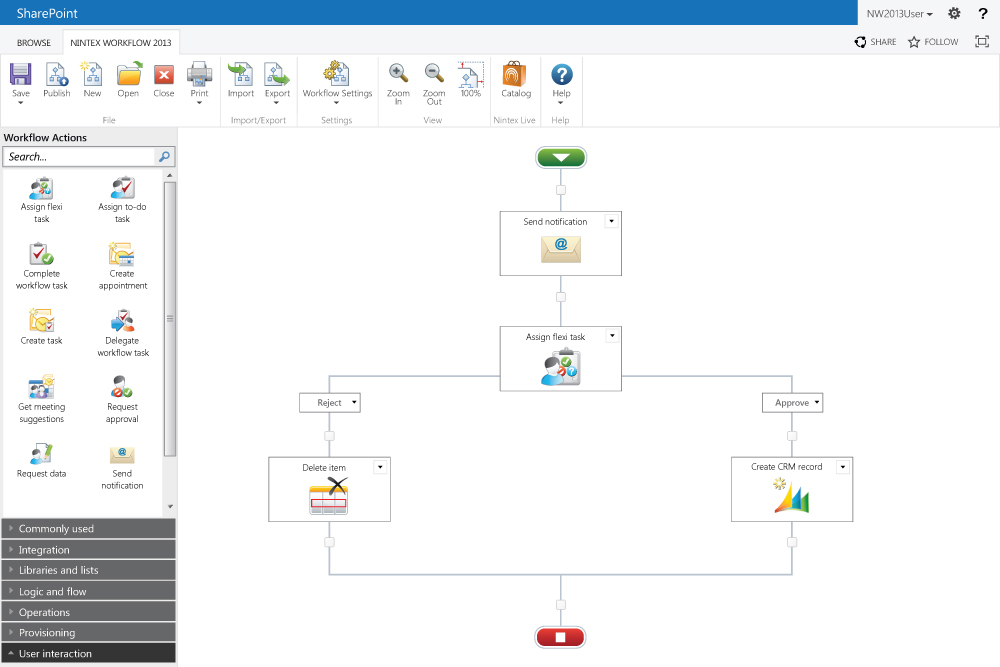The image size is (1000, 667).
Task: Click the actions panel scrollbar thumb
Action: (x=170, y=319)
